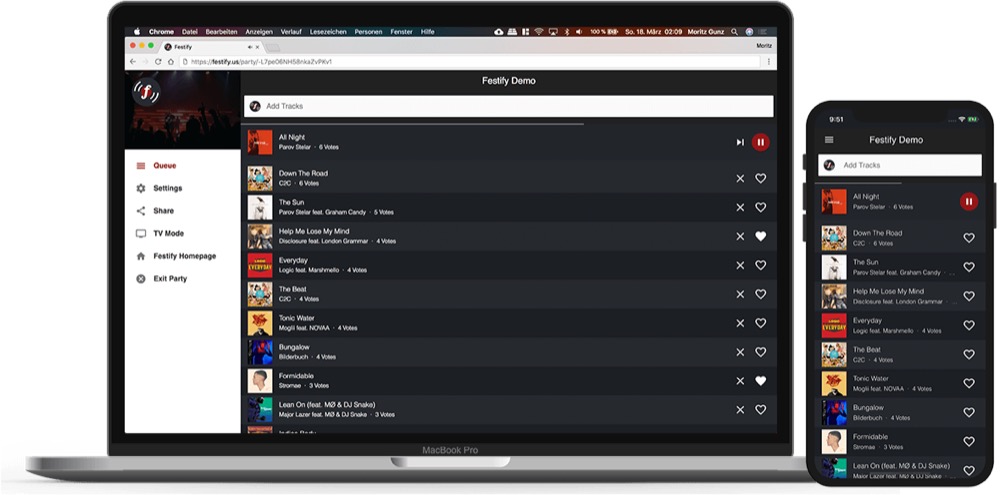
Task: Remove Help Me Lose My Mind track
Action: tap(740, 236)
